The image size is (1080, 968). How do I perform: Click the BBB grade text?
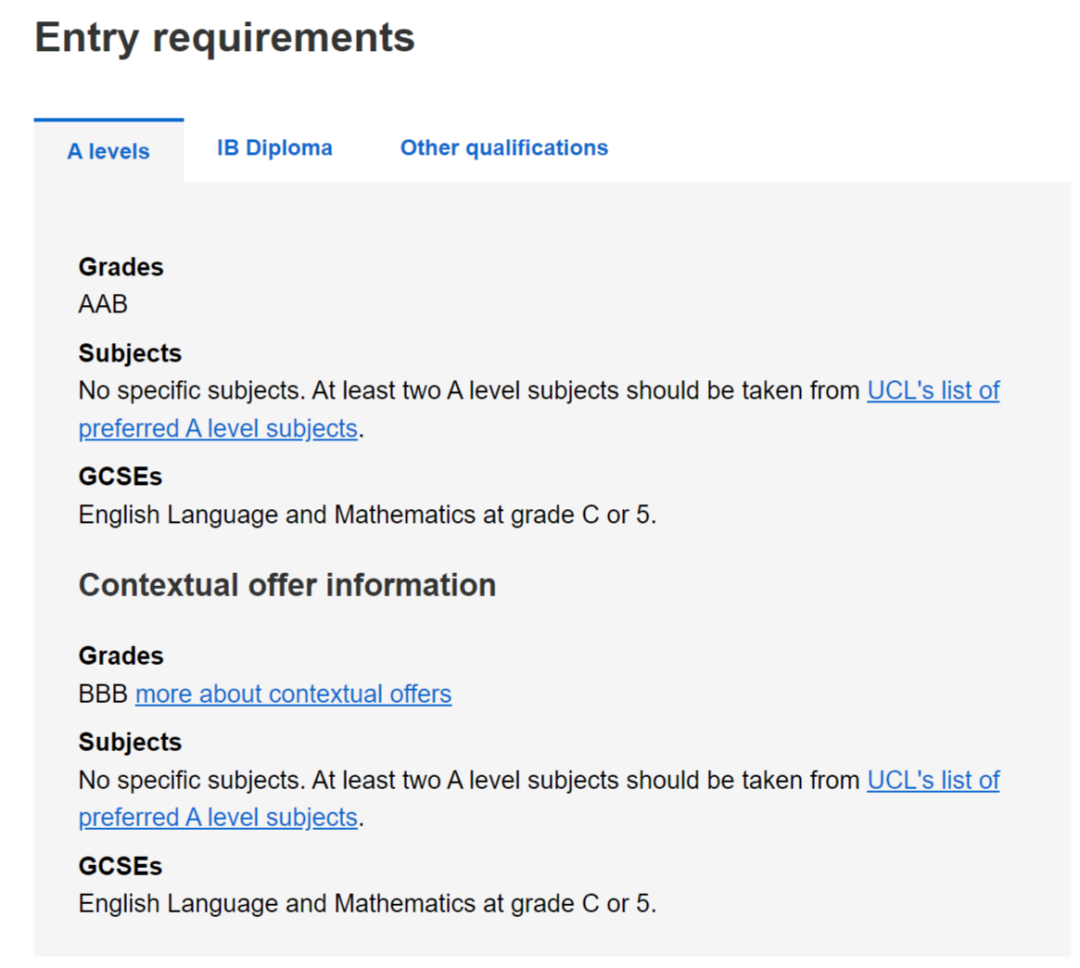(103, 694)
